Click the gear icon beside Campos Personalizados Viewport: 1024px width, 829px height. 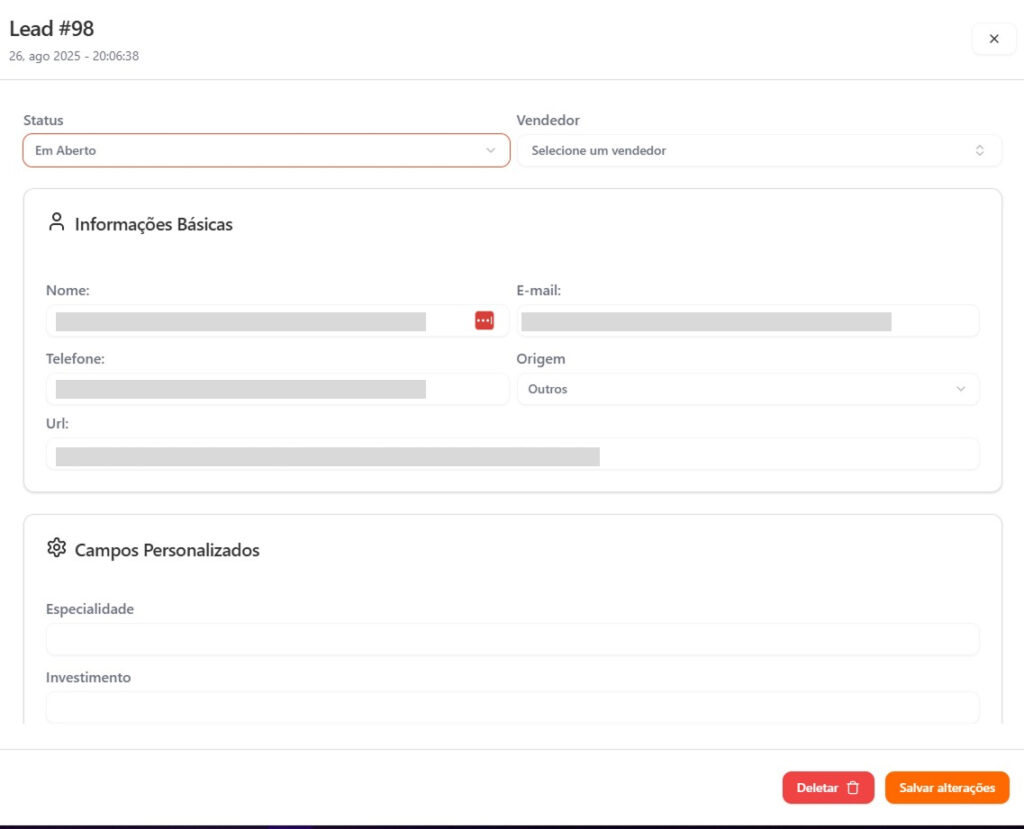56,548
